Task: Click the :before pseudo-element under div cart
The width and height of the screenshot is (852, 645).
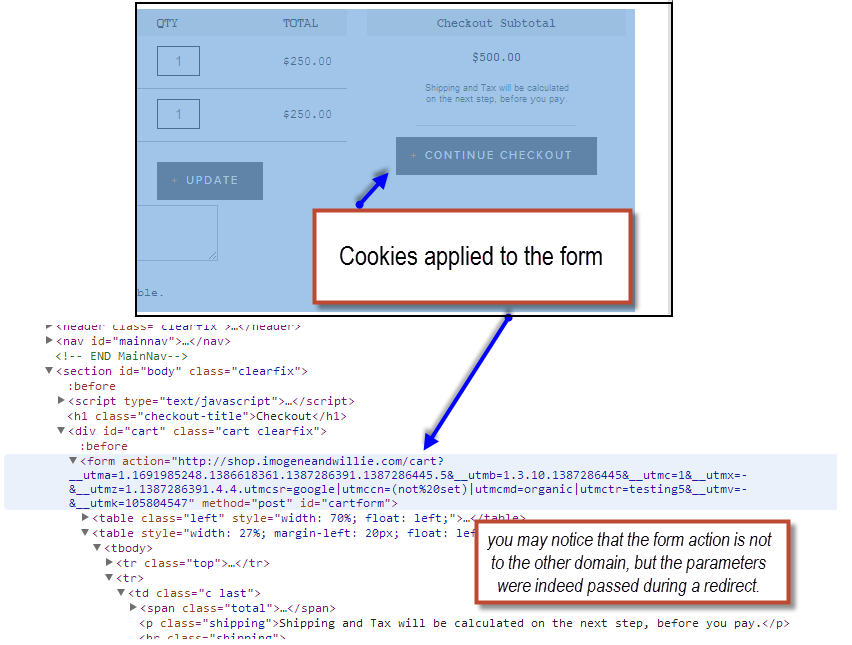Action: (103, 446)
